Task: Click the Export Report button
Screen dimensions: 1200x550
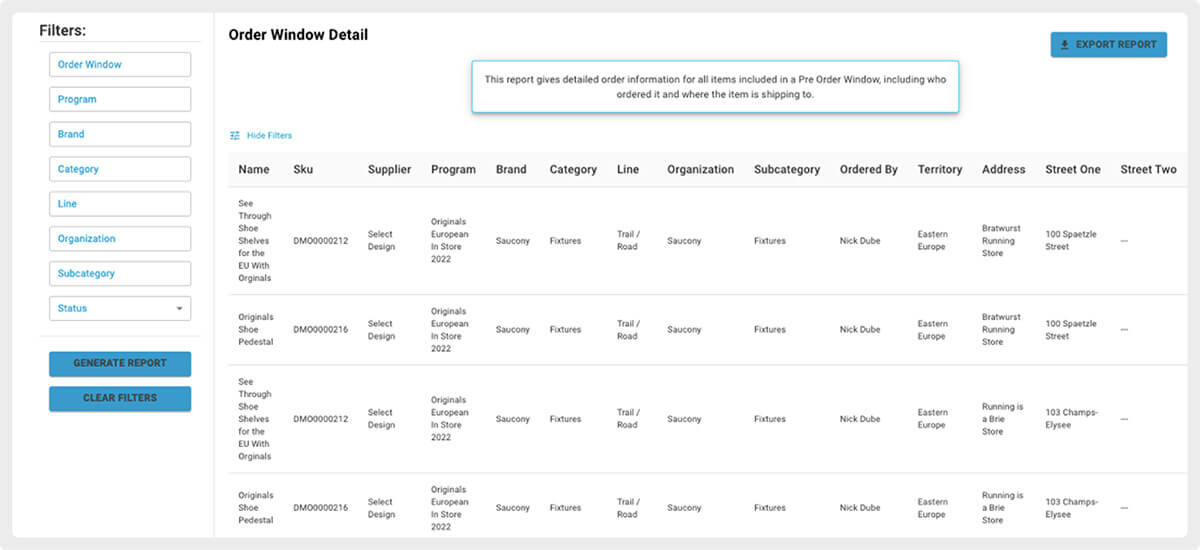Action: [1108, 45]
